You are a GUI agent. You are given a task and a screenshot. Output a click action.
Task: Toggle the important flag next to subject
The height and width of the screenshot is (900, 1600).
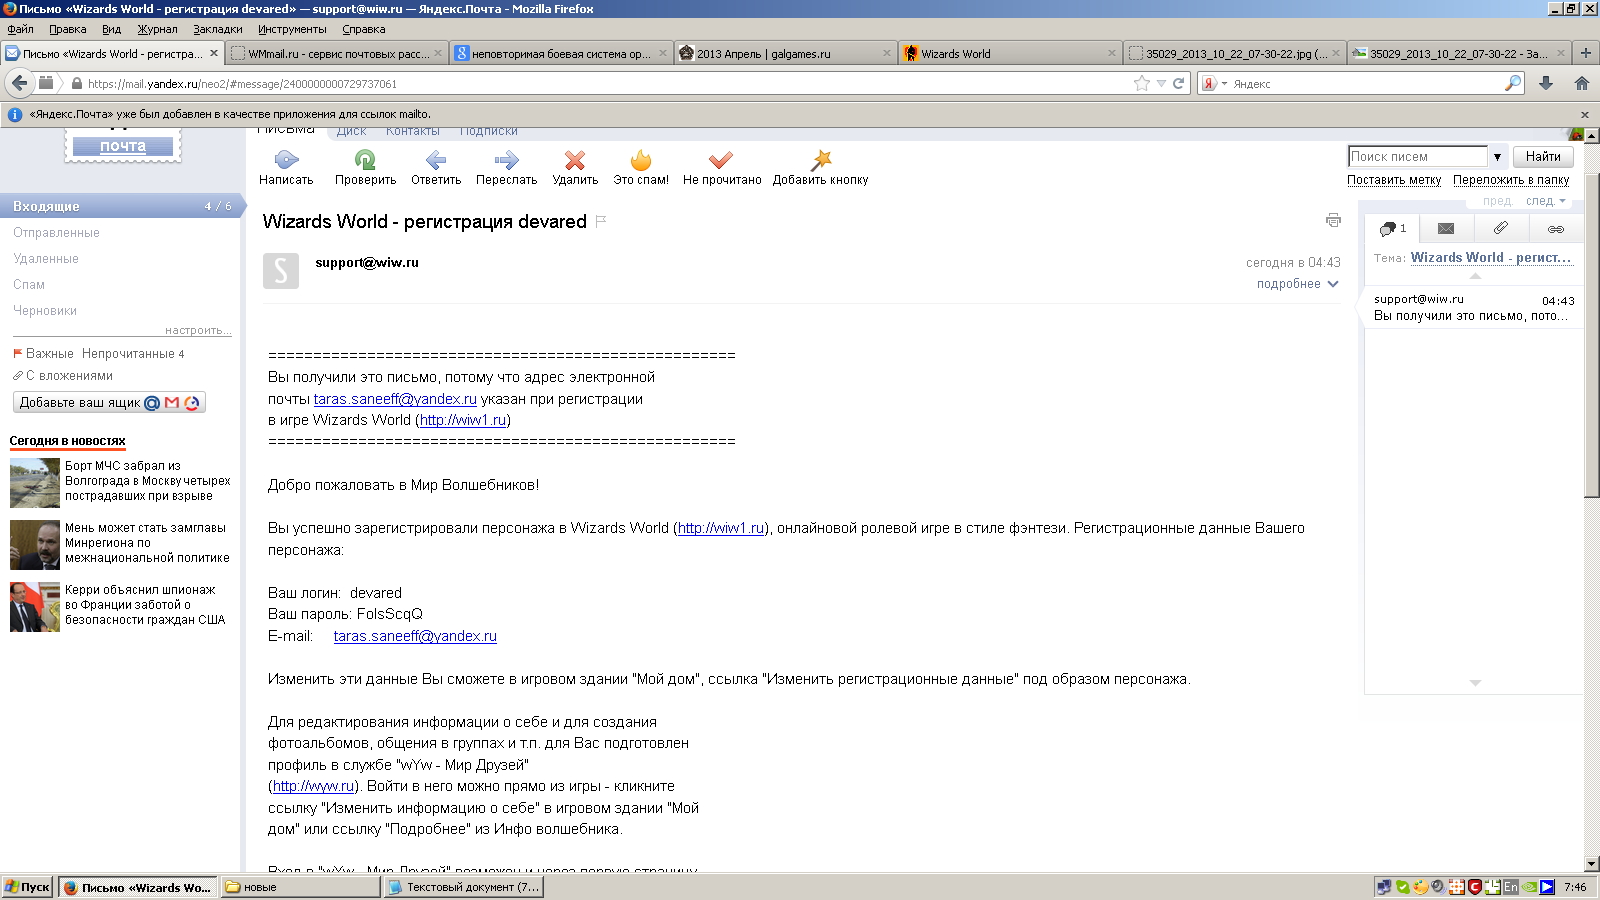tap(601, 222)
